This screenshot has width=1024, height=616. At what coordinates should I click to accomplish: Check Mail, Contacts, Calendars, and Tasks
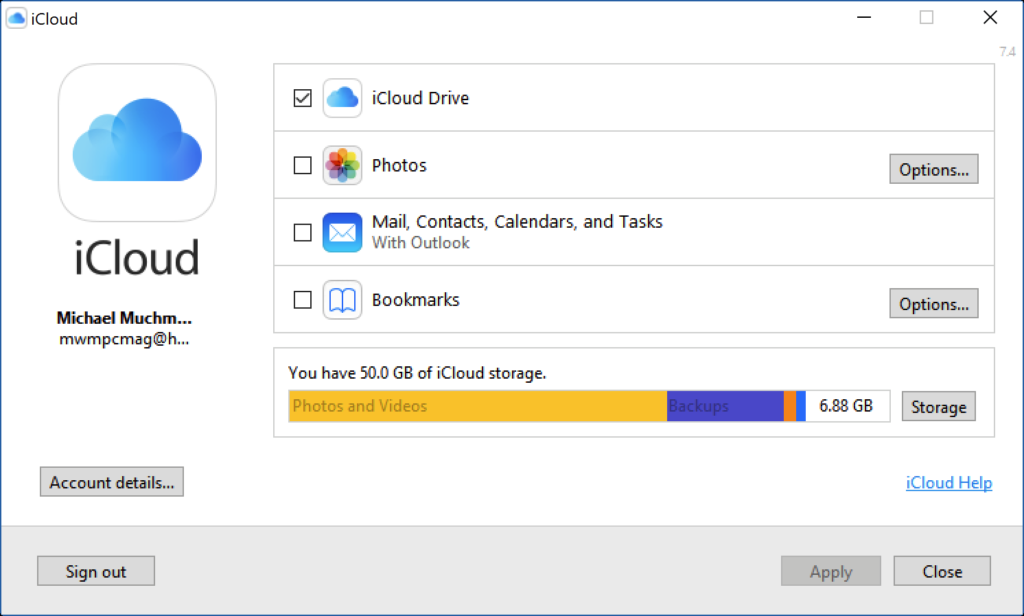coord(302,232)
